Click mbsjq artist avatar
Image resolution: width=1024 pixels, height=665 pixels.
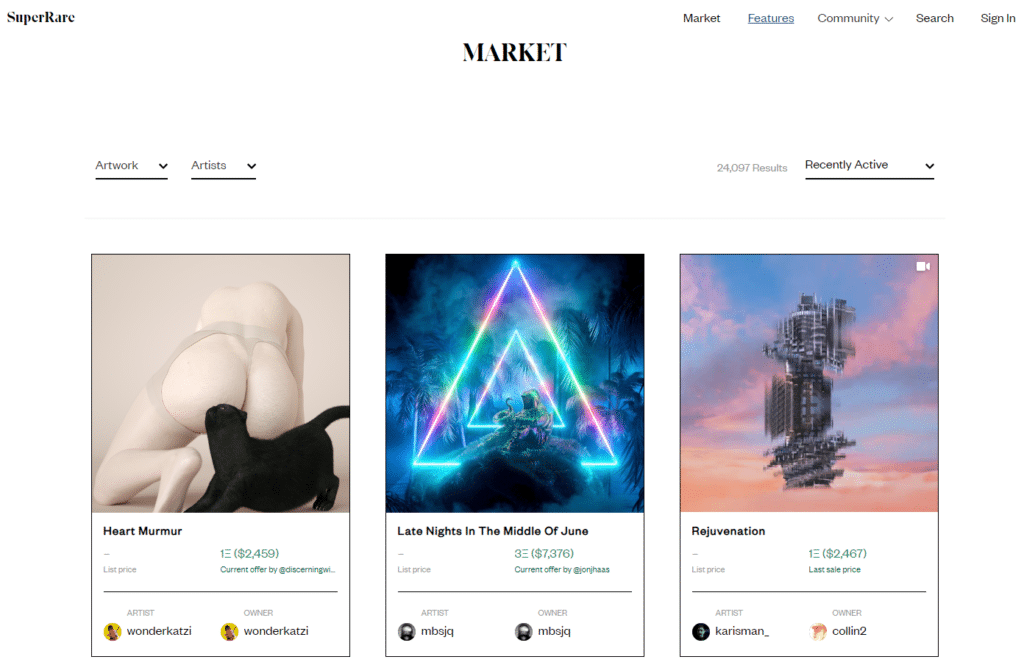point(407,632)
